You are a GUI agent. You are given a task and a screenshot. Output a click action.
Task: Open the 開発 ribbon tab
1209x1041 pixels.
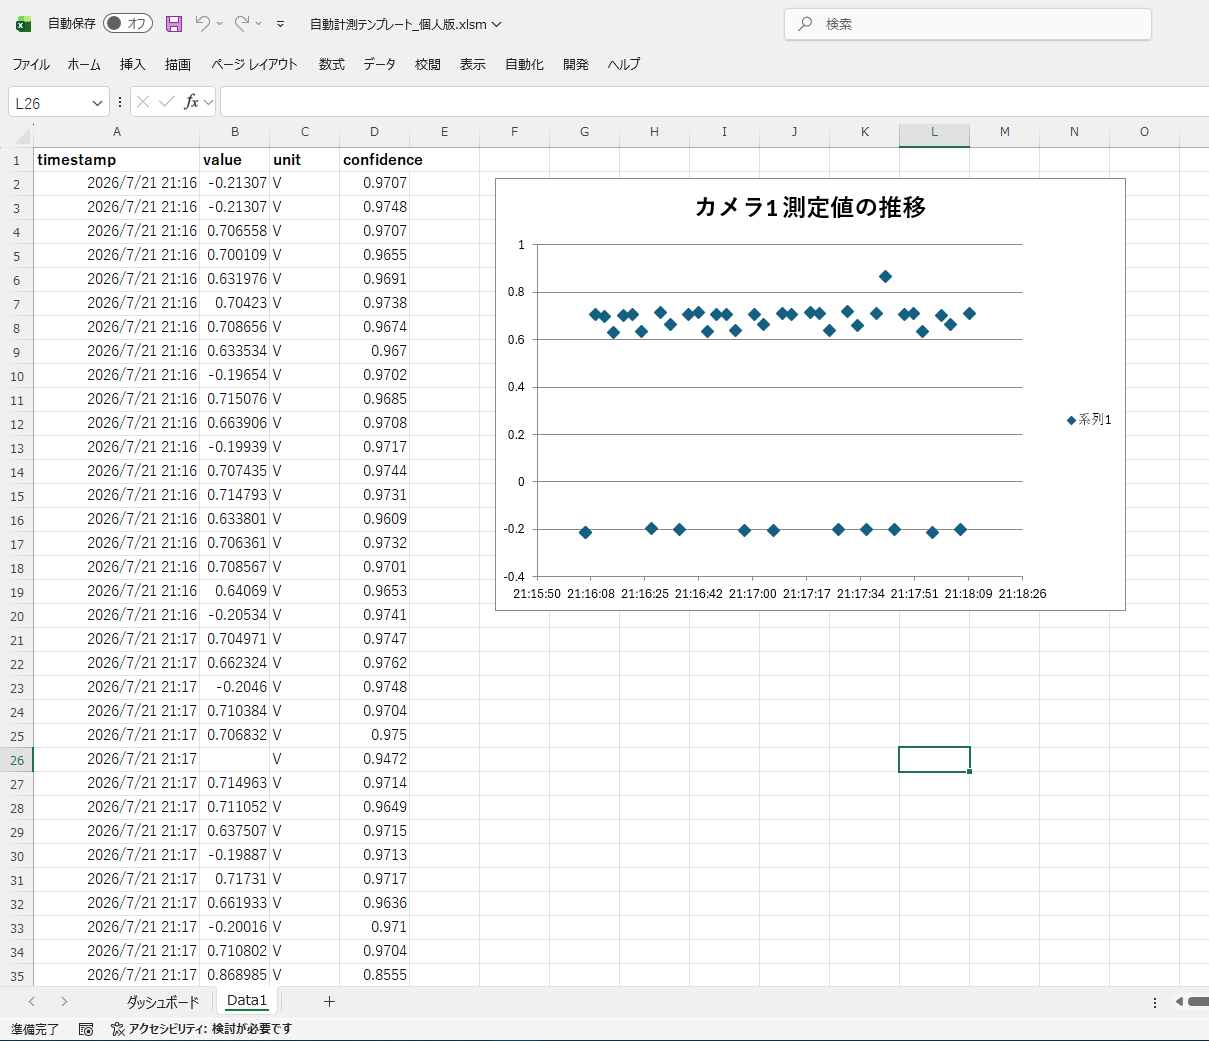point(576,64)
